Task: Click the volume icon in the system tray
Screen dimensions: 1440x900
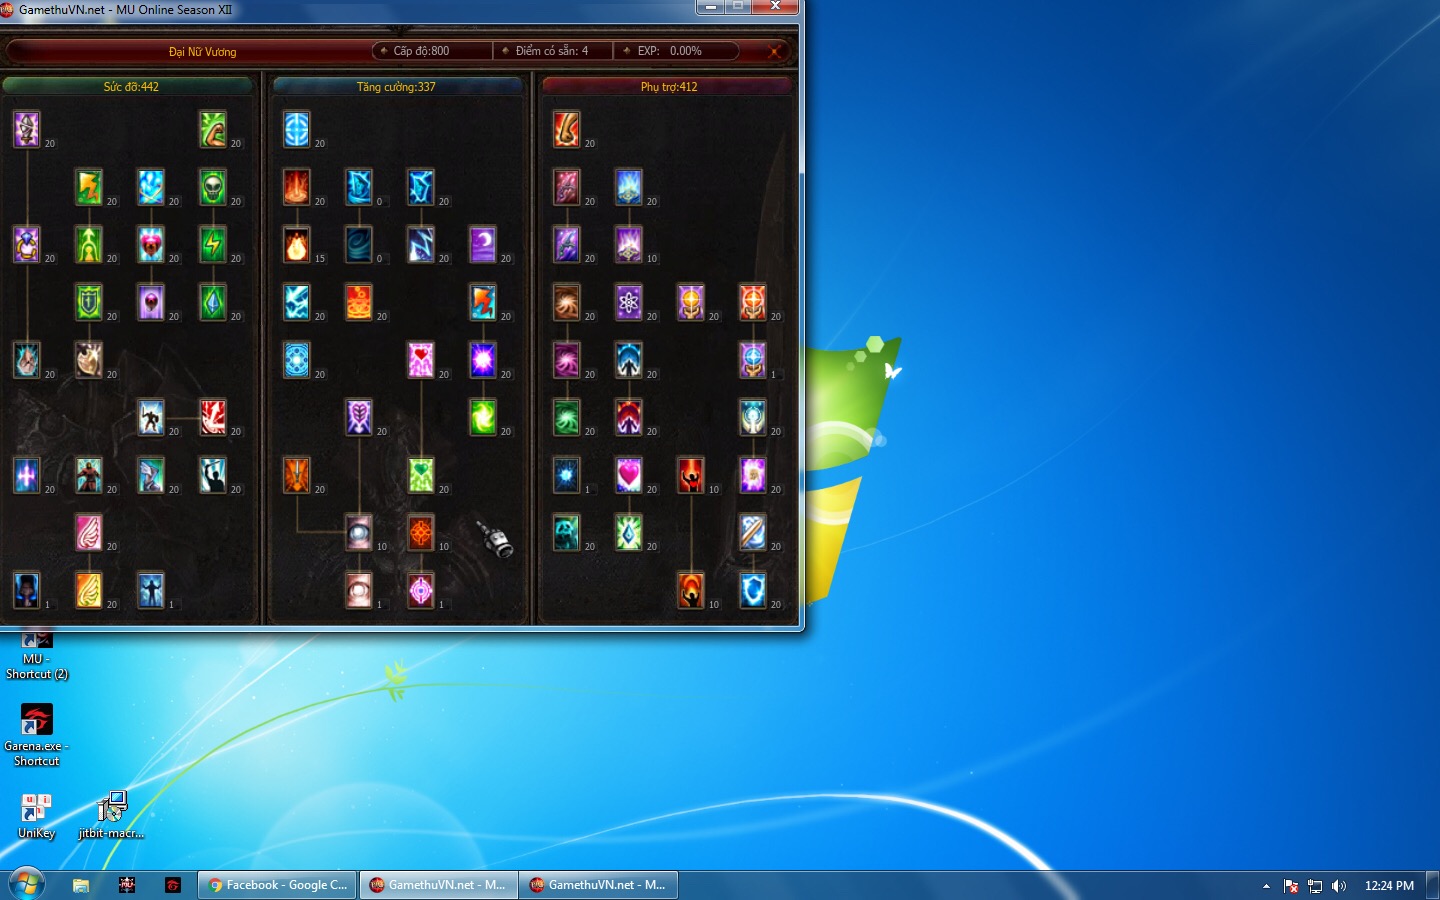Action: 1339,886
